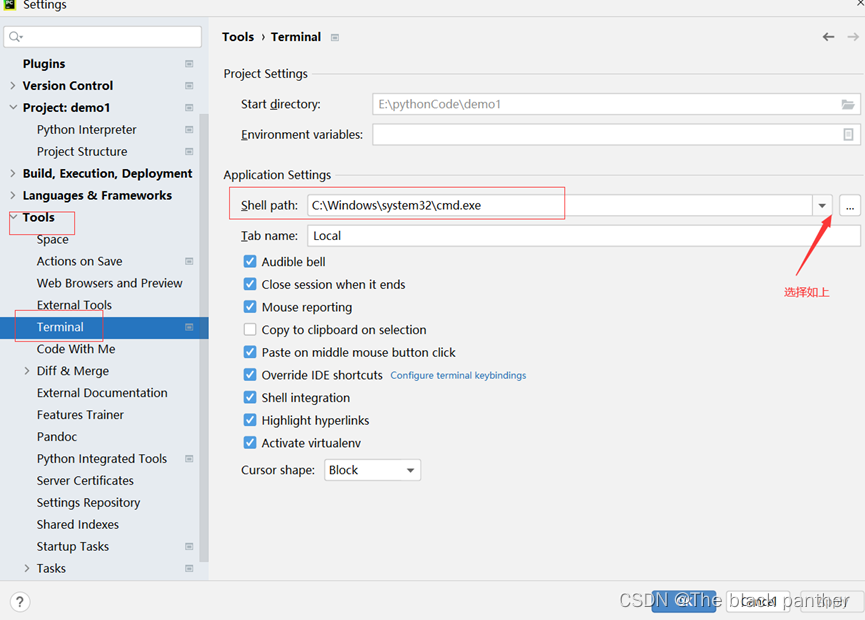Click the Shell path browse ellipsis button
This screenshot has height=620, width=865.
pos(849,206)
